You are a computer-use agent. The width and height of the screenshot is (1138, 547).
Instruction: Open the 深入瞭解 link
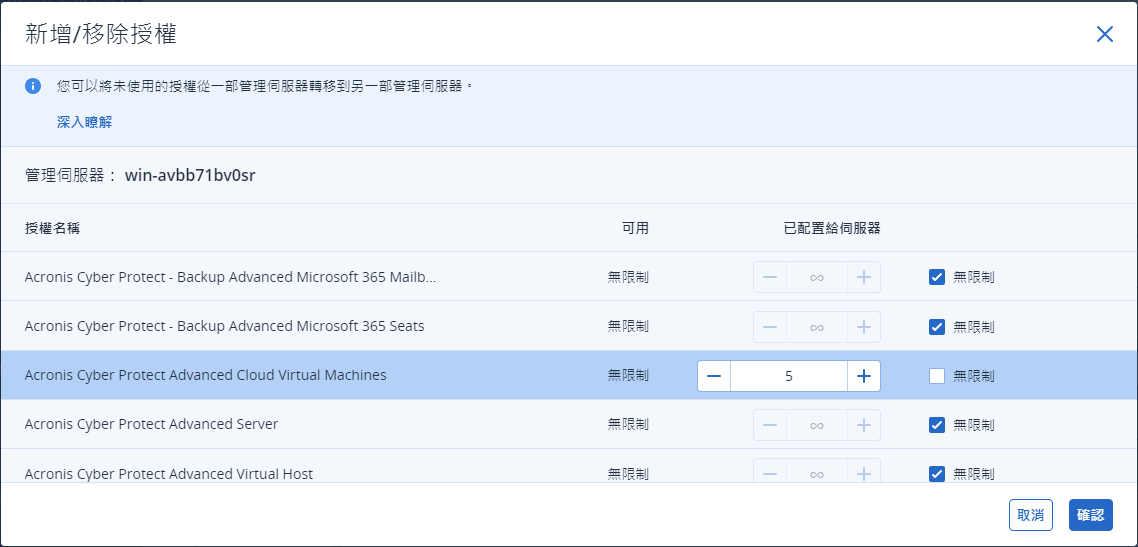tap(84, 122)
